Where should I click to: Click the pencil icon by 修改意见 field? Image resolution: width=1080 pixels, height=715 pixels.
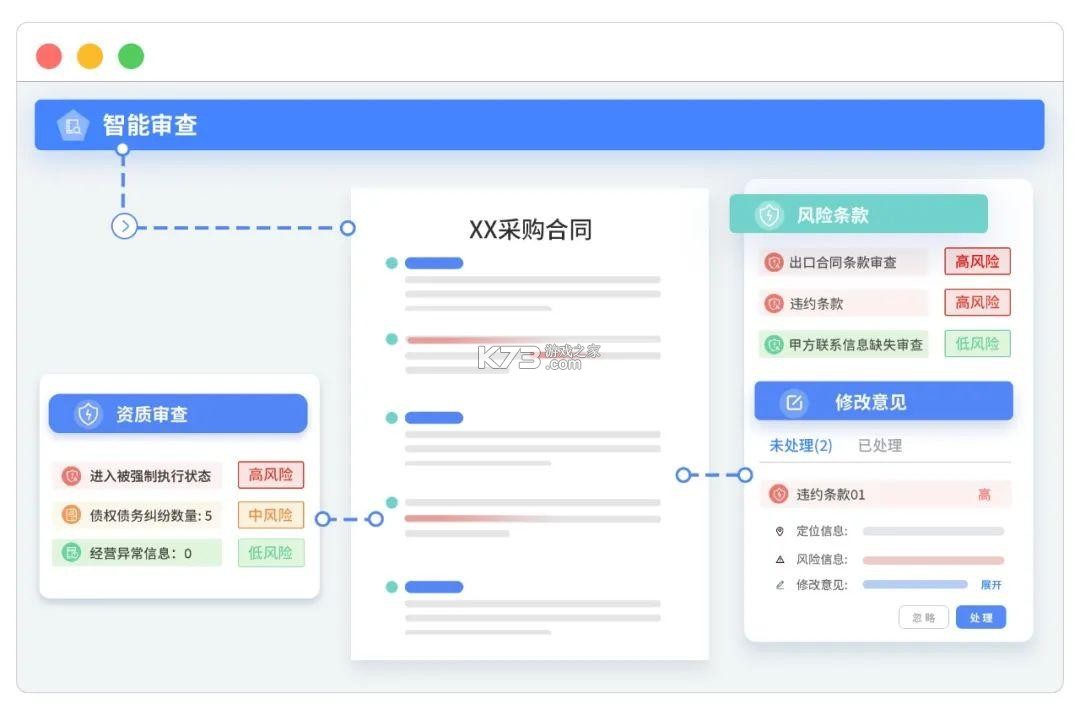[x=780, y=585]
